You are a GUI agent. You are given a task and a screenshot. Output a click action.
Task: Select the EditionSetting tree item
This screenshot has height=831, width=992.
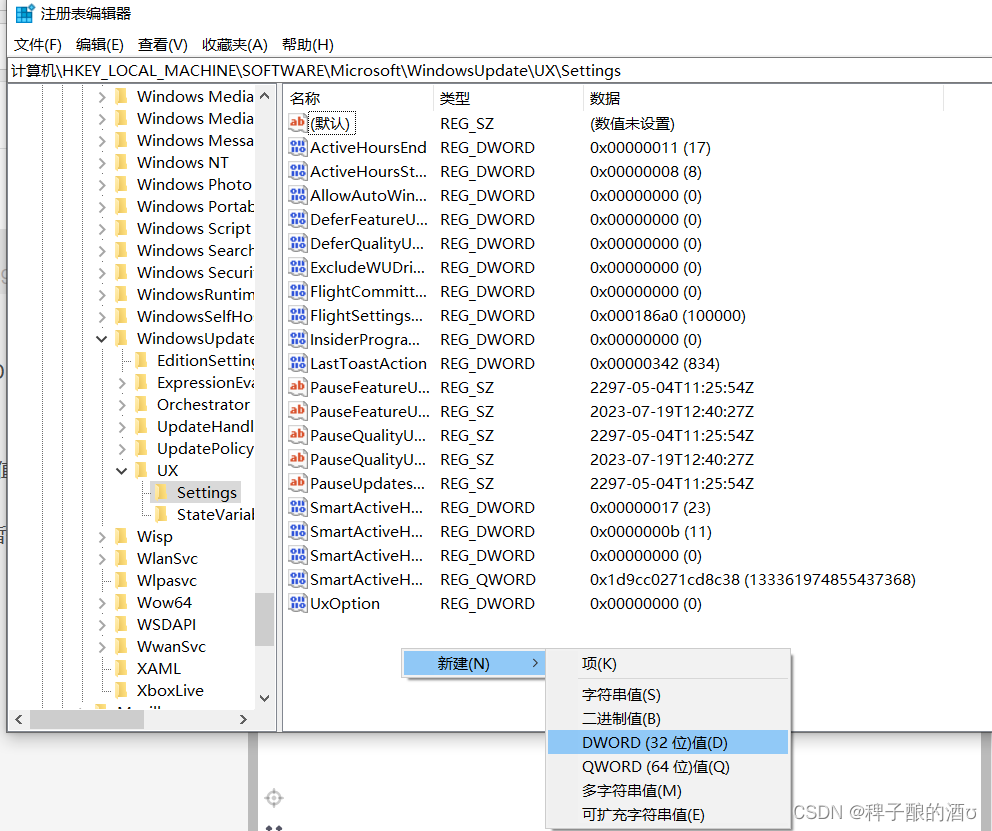[x=206, y=360]
